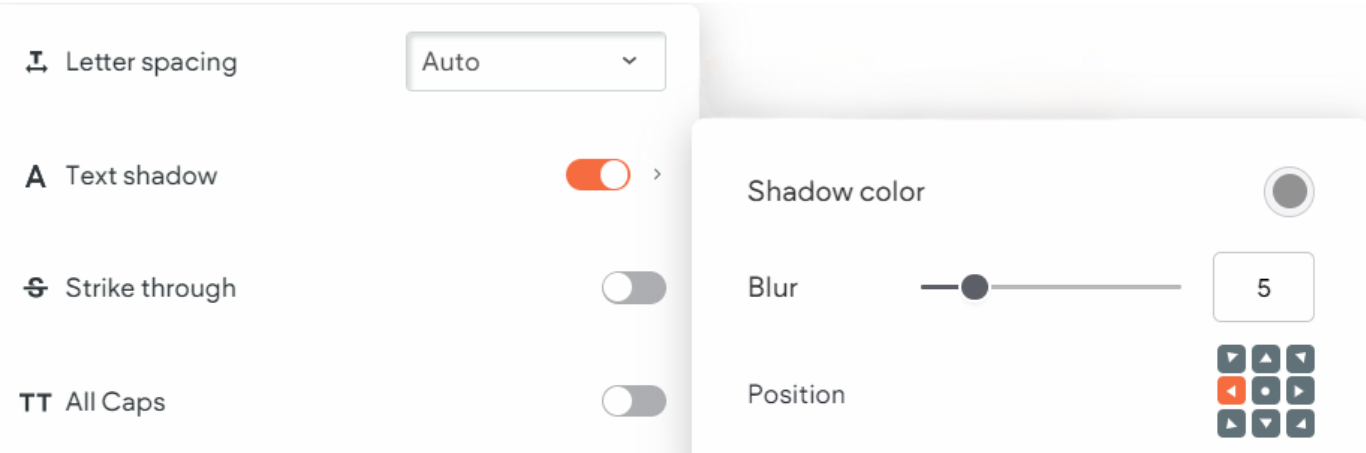1366x453 pixels.
Task: Set shadow position to top-left arrow
Action: pos(1232,358)
